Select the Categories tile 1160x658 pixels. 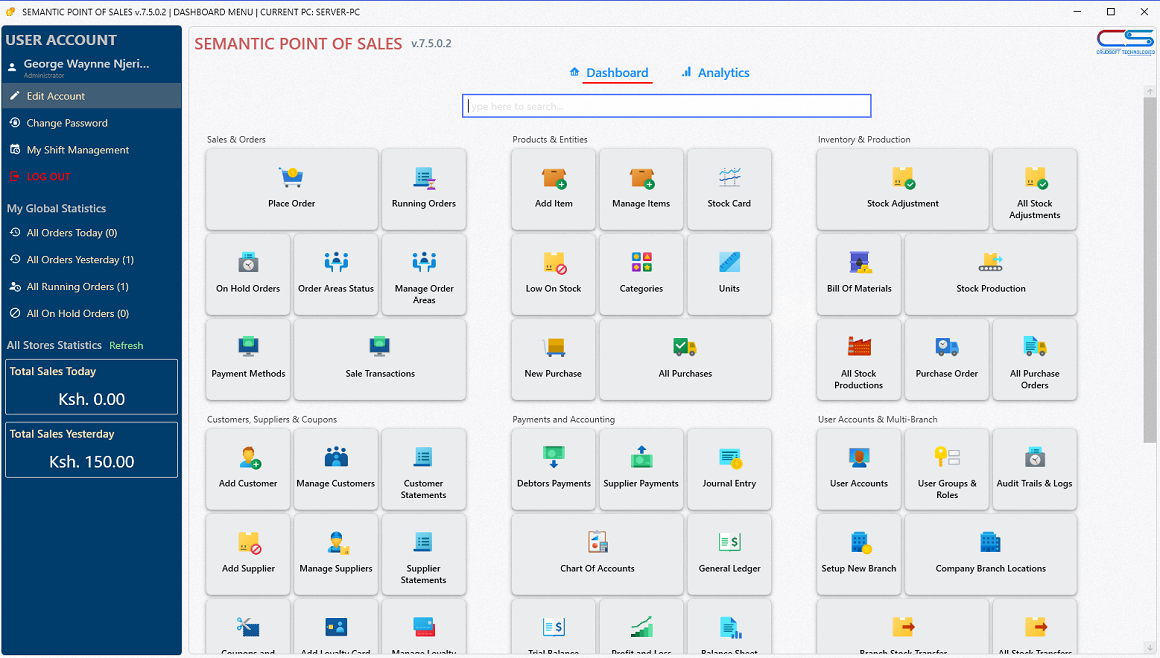(x=641, y=274)
